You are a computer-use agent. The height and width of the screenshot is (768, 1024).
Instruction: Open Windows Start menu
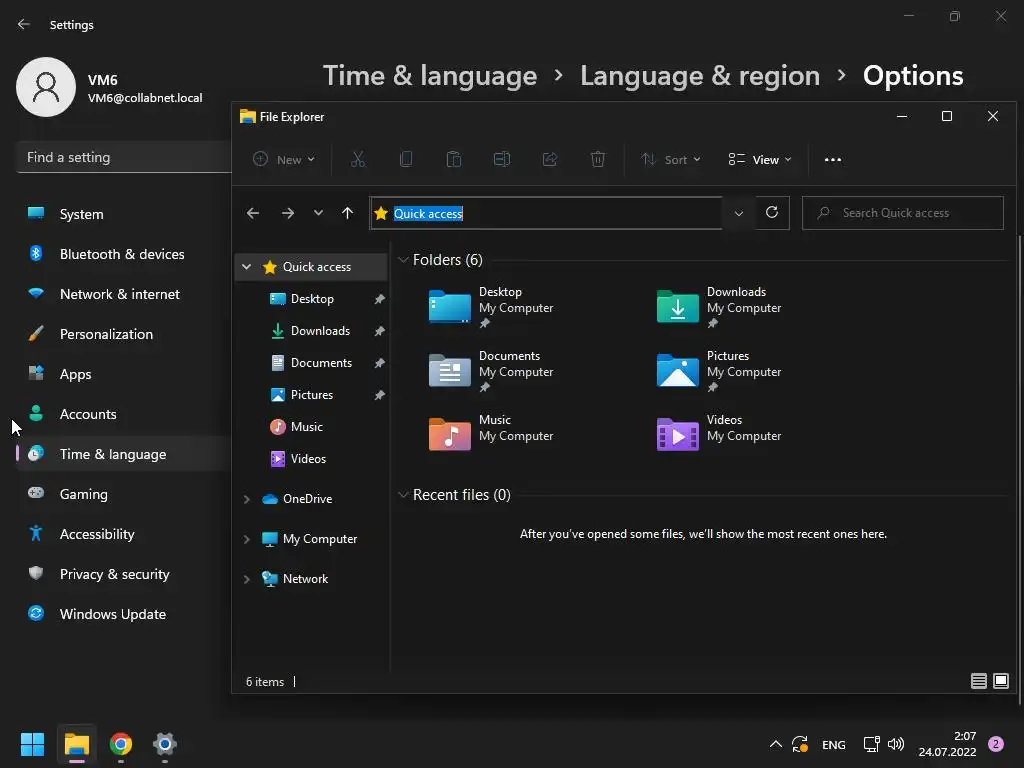32,744
